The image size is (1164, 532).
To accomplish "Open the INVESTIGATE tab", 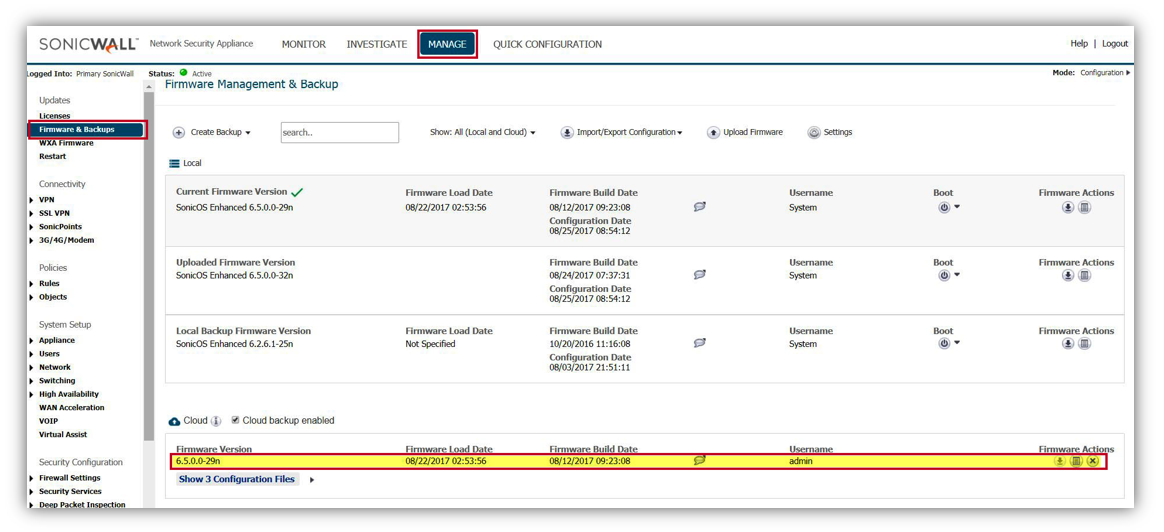I will tap(376, 44).
